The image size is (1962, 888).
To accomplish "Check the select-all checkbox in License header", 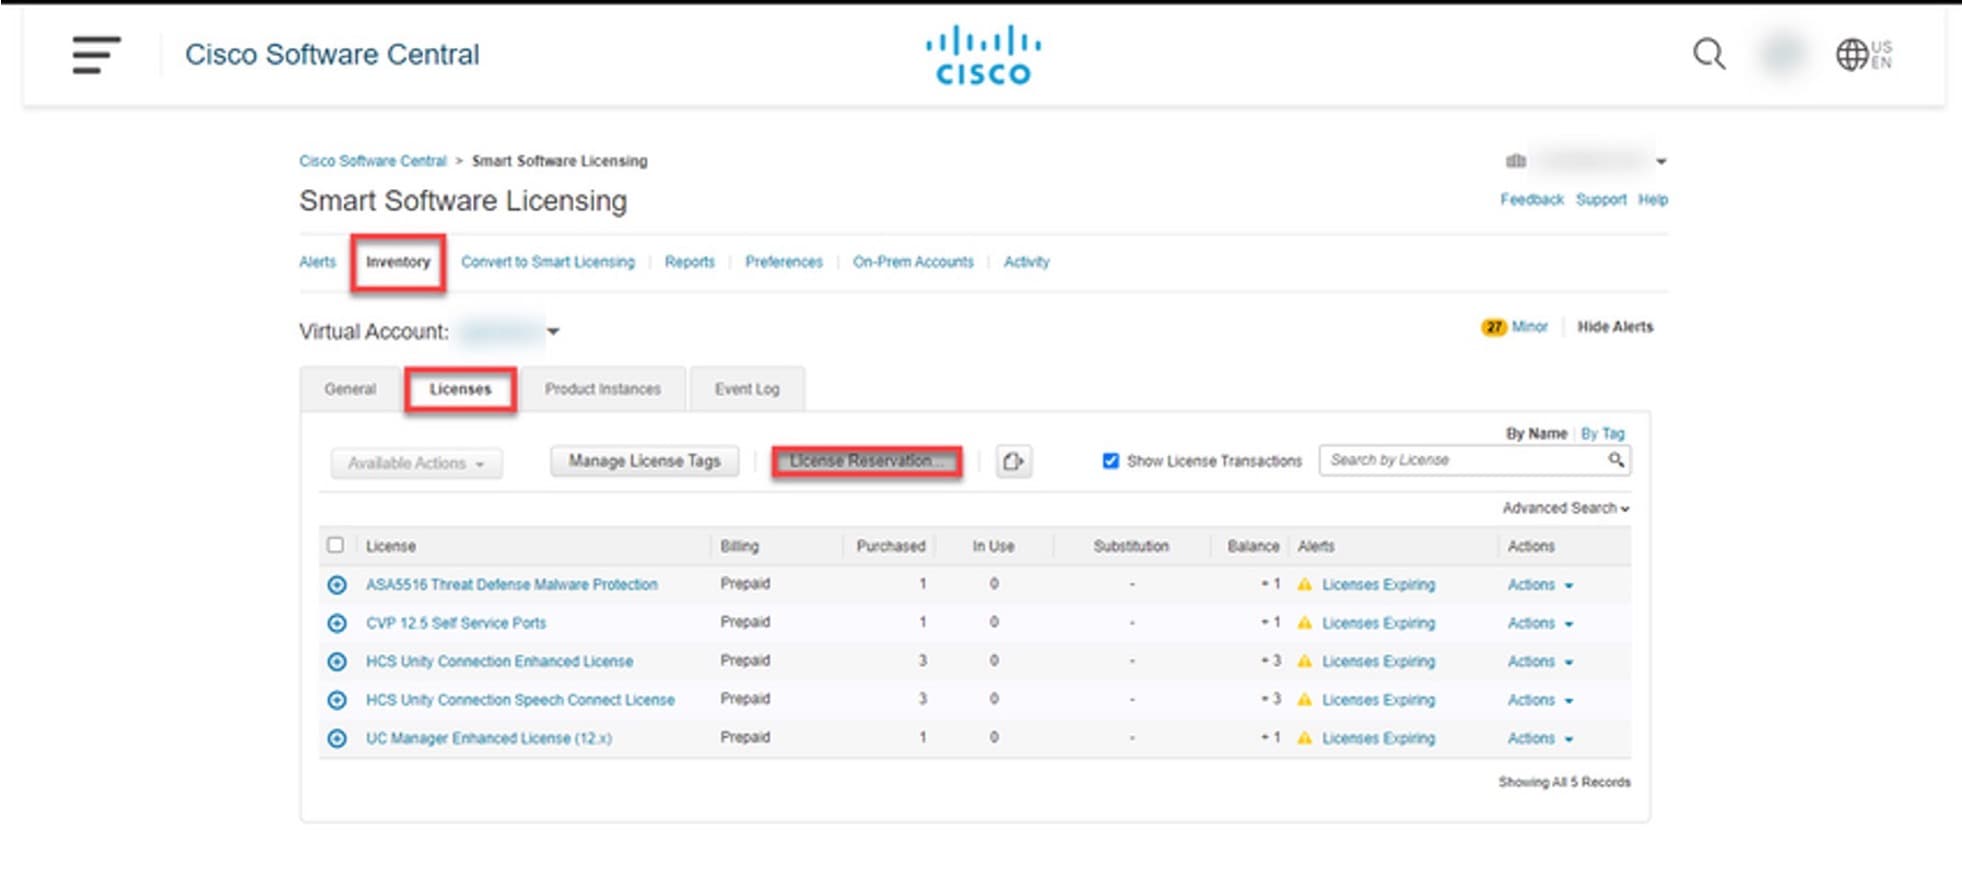I will tap(335, 545).
